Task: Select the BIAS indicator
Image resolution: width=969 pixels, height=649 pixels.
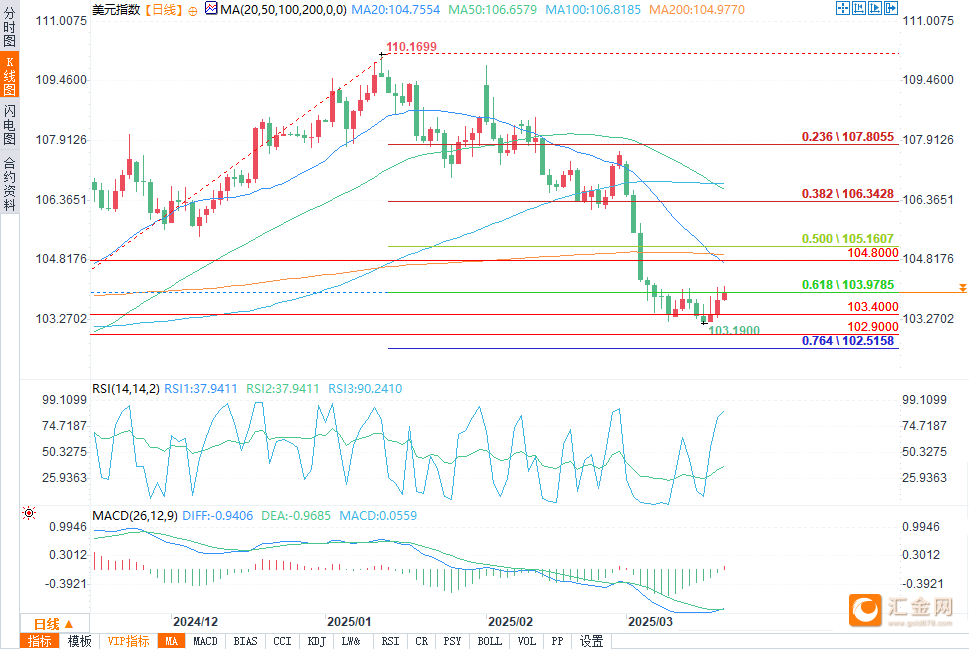Action: coord(245,641)
